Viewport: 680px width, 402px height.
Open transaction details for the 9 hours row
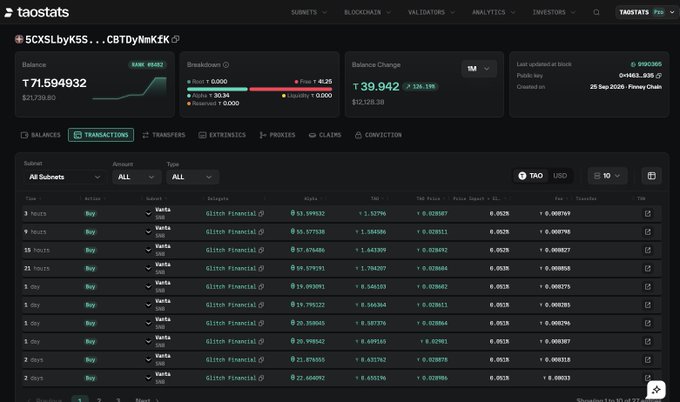pyautogui.click(x=647, y=232)
